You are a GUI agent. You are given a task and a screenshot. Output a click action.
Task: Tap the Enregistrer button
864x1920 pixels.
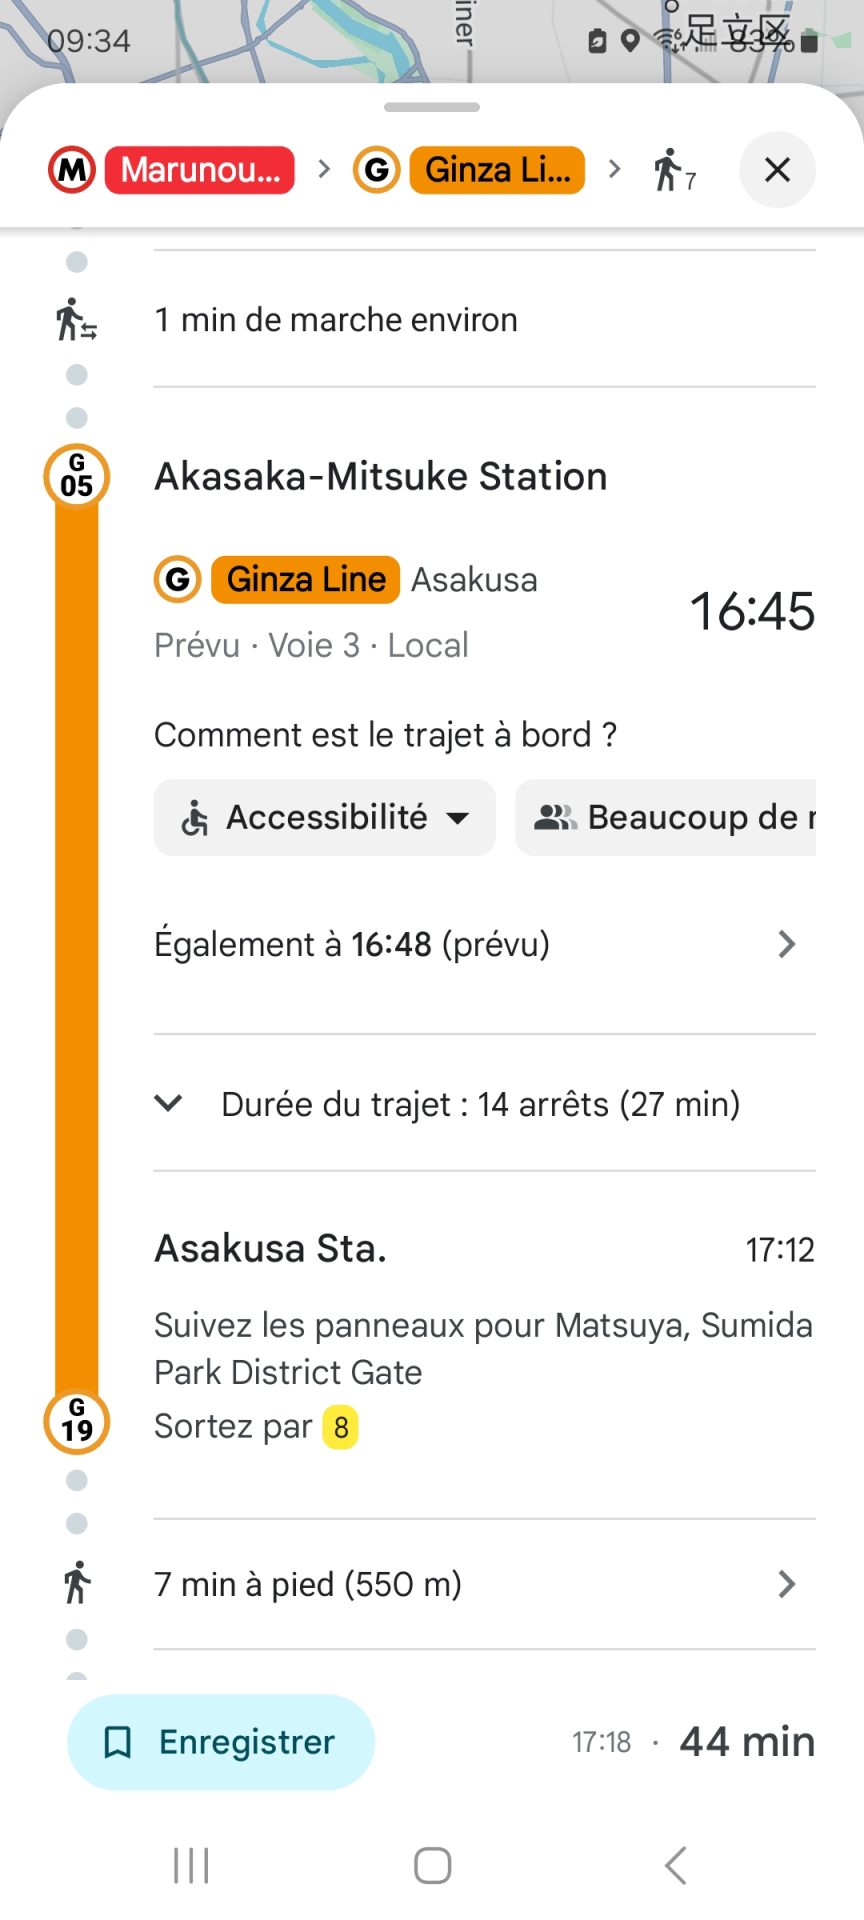(x=221, y=1742)
